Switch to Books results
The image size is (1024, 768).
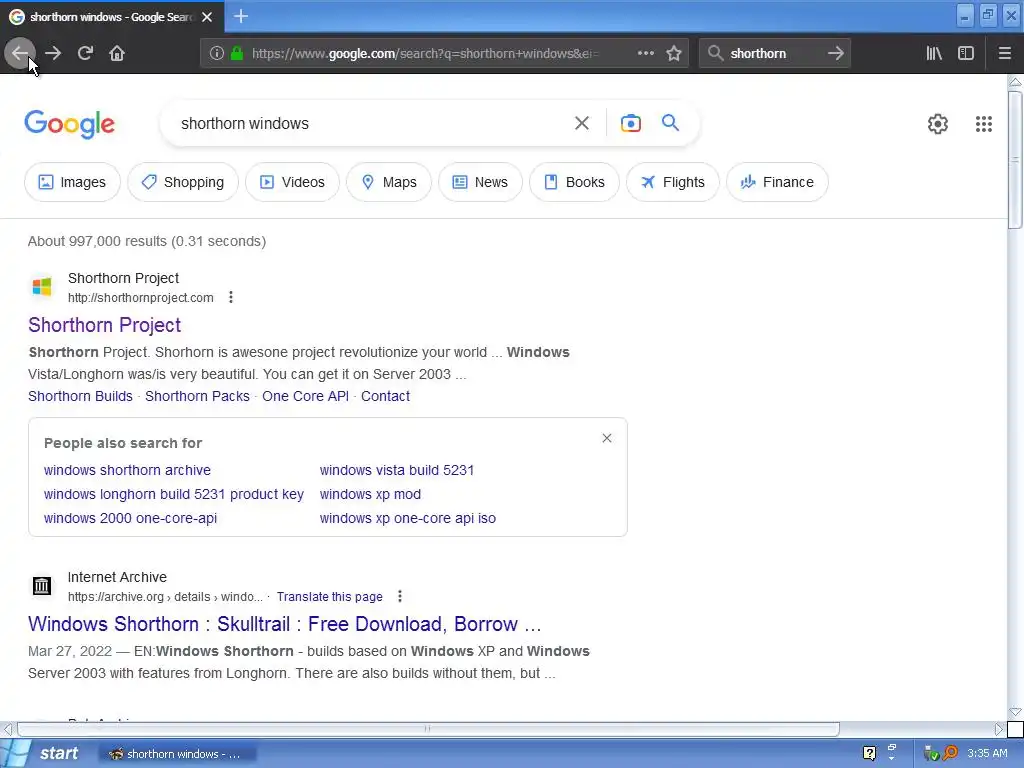(574, 182)
